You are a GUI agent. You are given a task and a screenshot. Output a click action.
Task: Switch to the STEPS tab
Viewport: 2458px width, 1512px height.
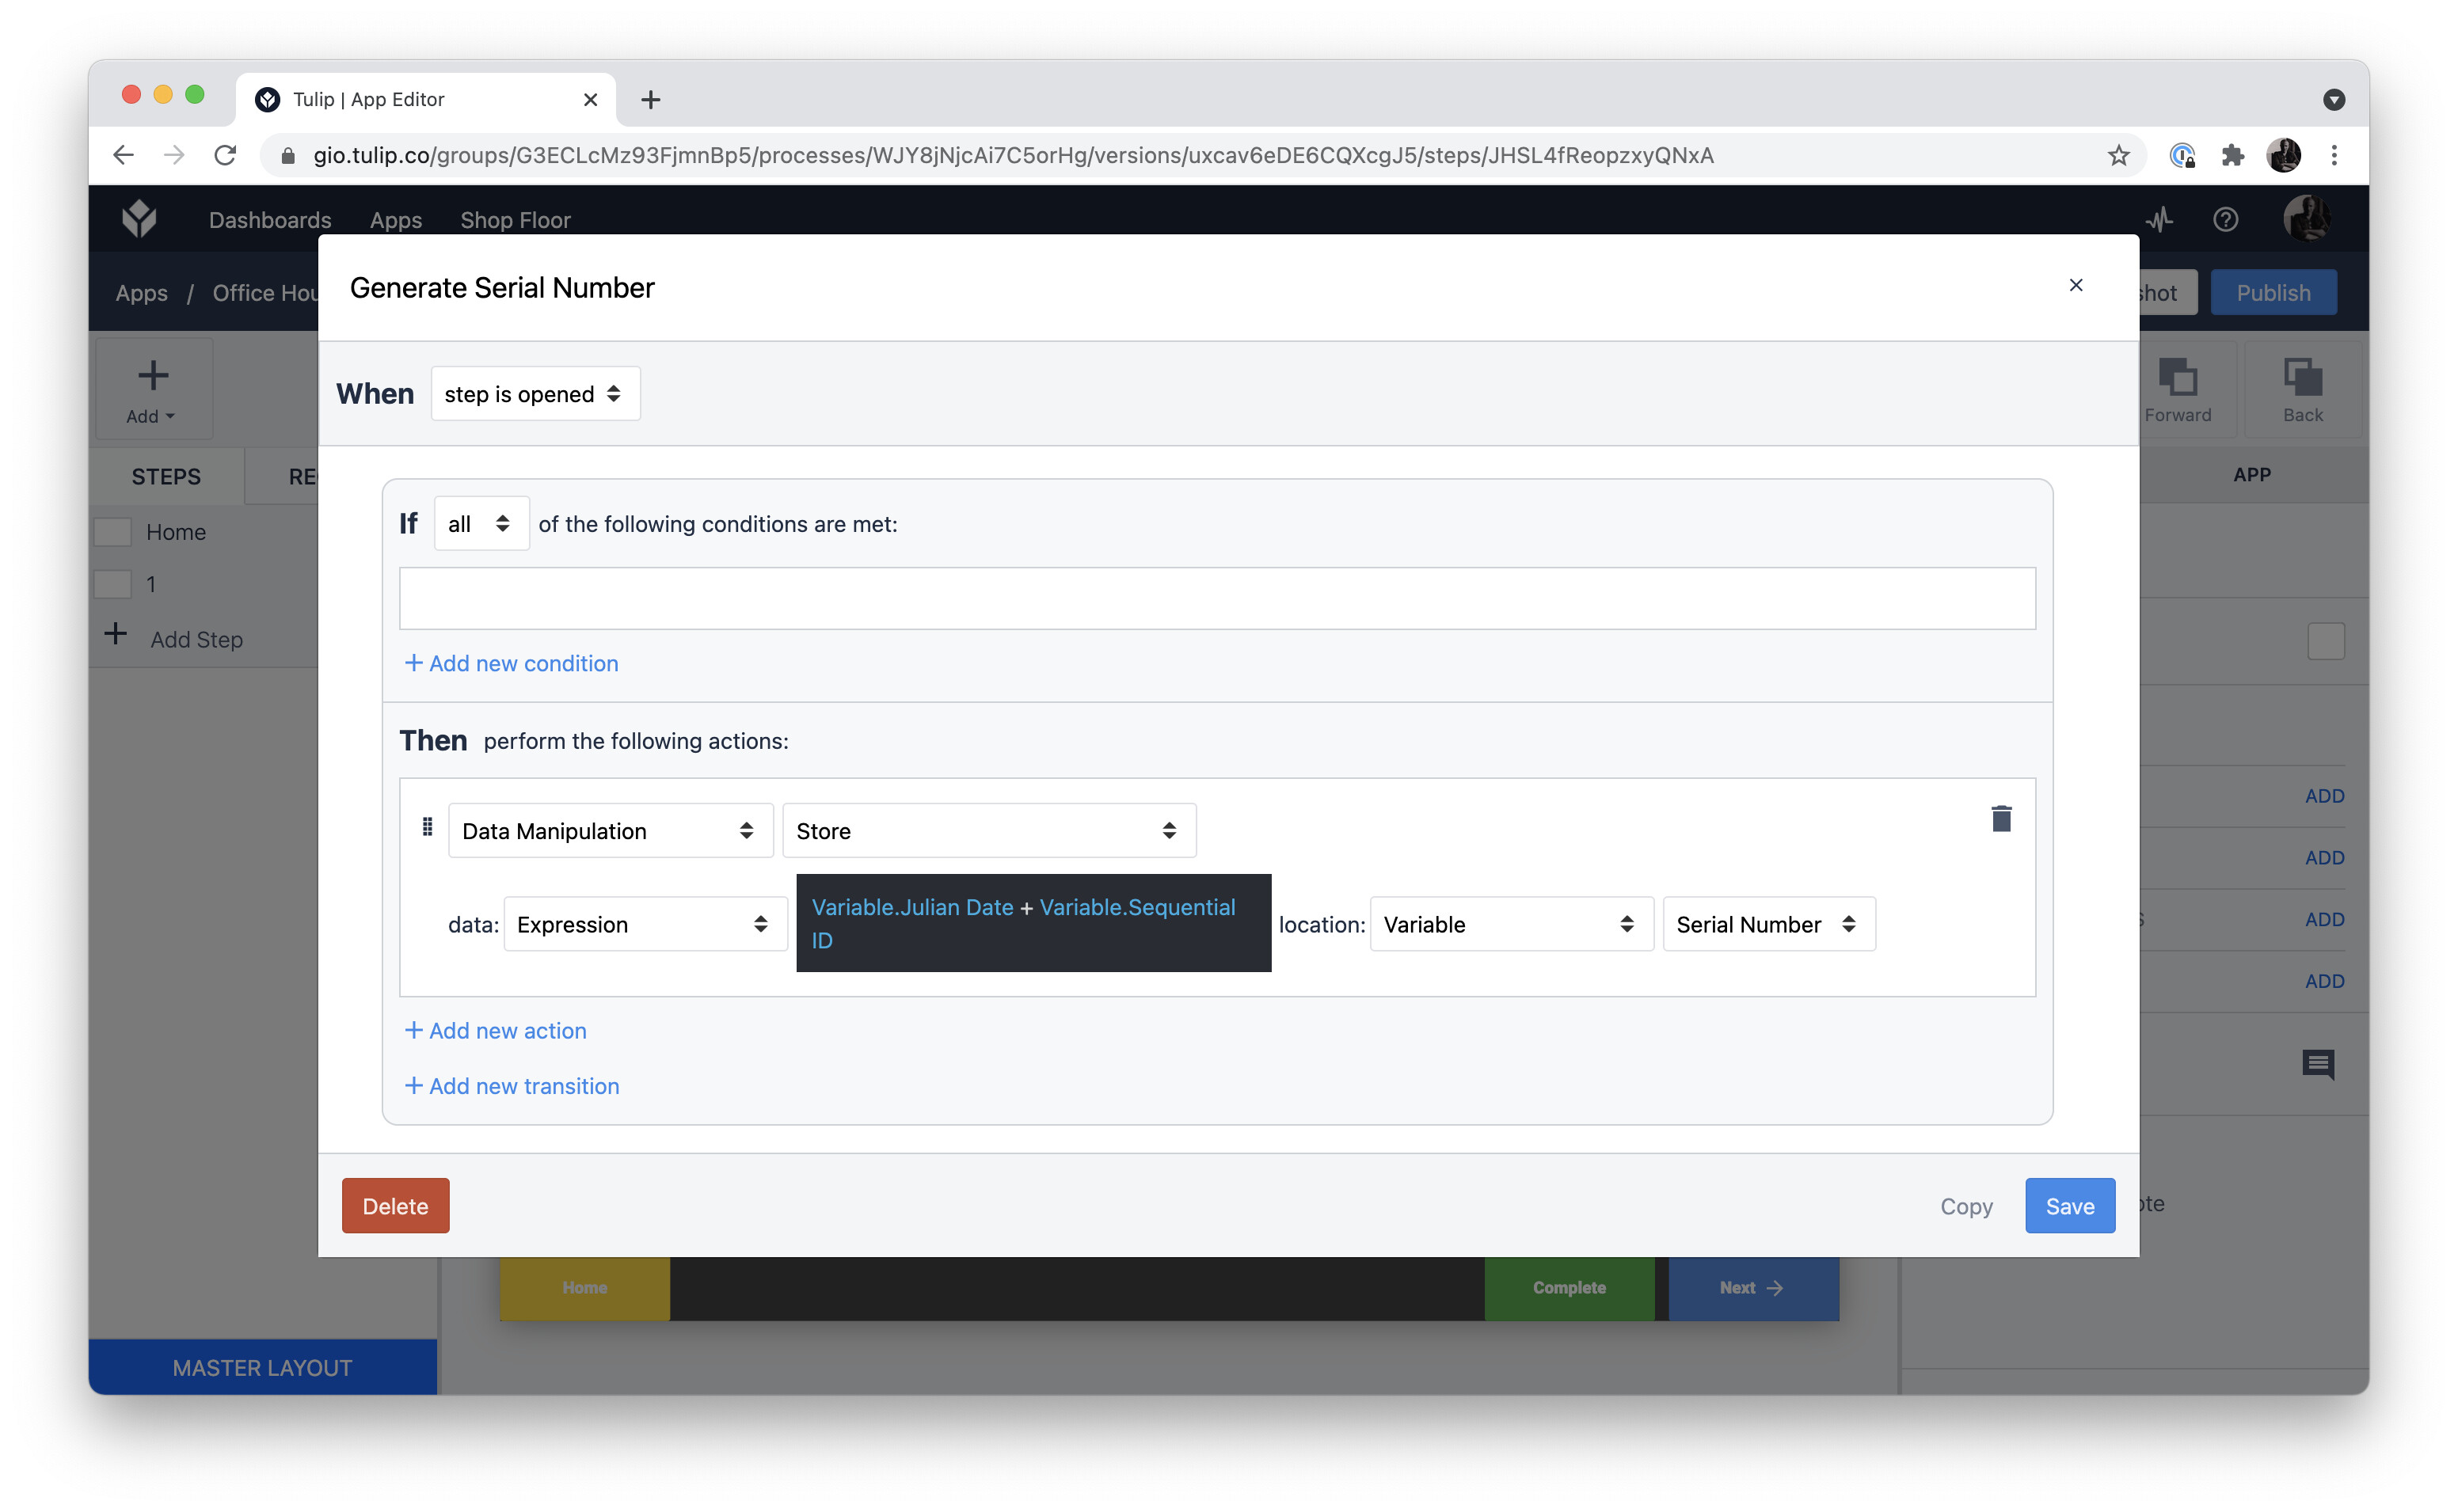[166, 476]
